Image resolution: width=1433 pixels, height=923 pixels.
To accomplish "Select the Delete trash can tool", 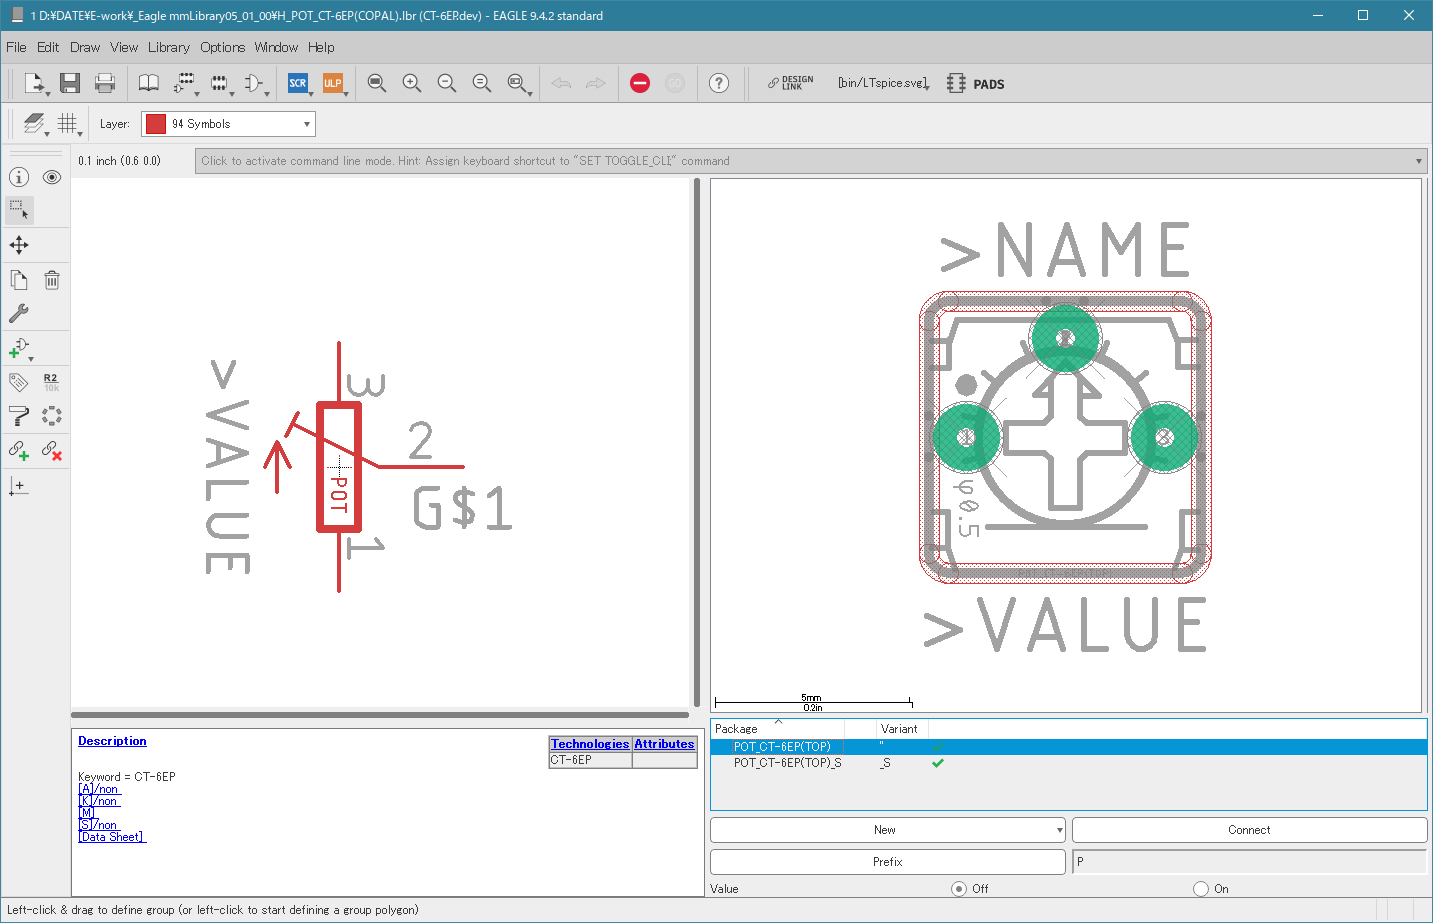I will pyautogui.click(x=52, y=280).
